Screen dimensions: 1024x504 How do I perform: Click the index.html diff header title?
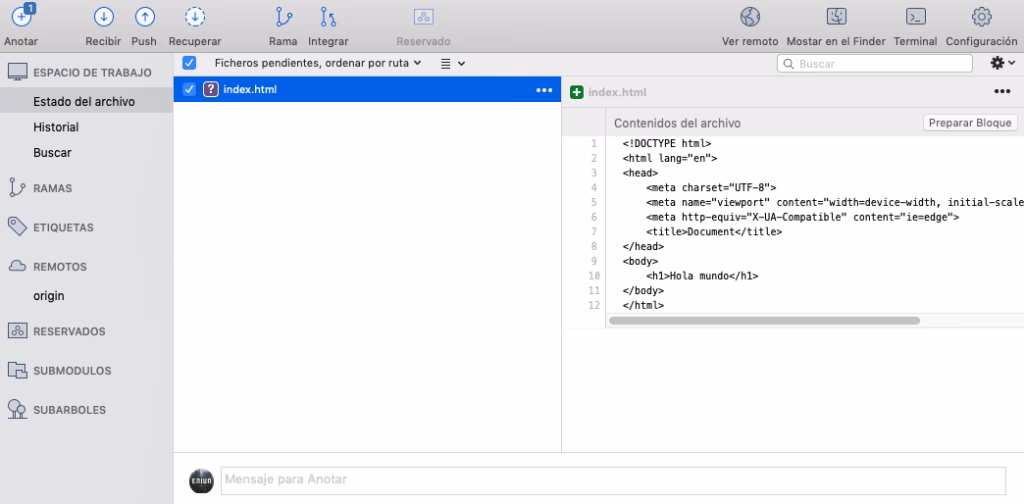click(x=617, y=92)
